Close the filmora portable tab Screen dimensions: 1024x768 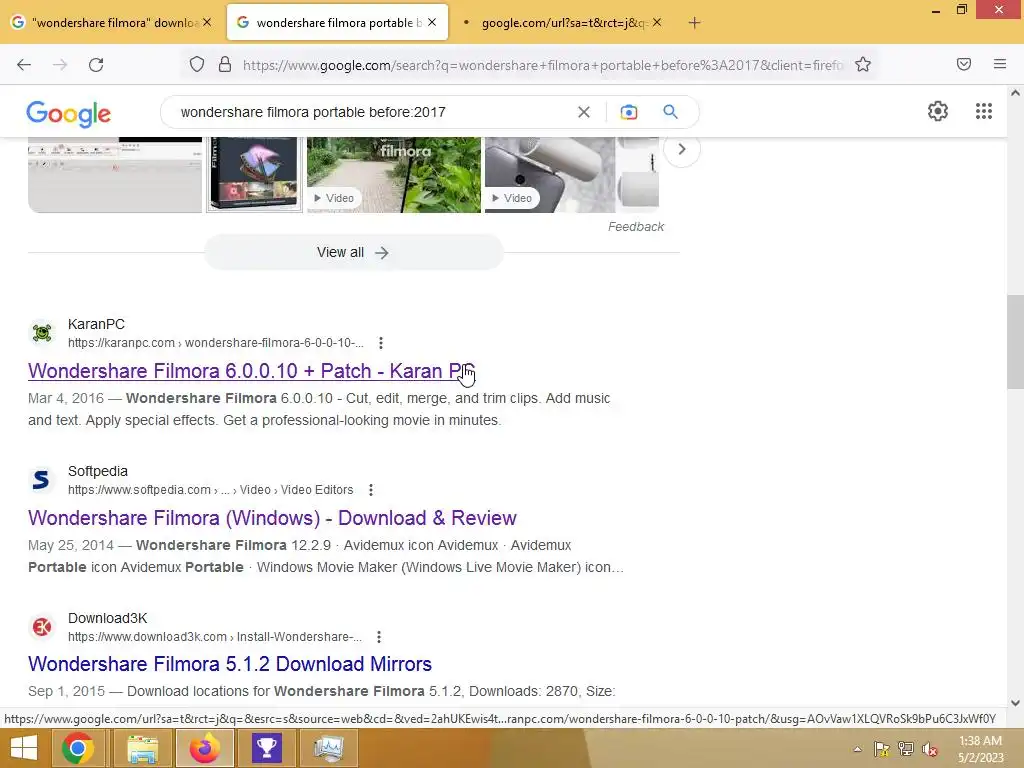click(x=432, y=22)
